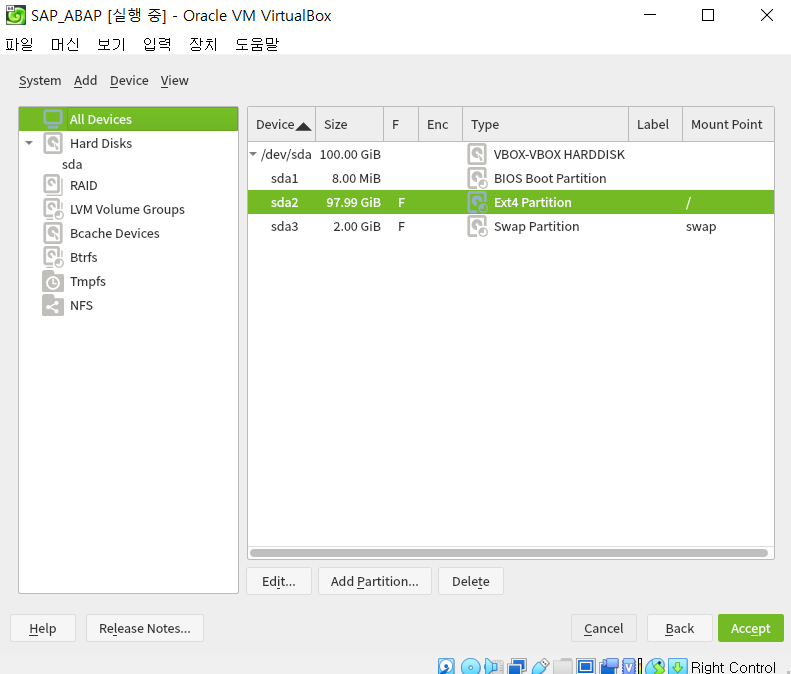Viewport: 791px width, 674px height.
Task: Open the Device menu
Action: pyautogui.click(x=129, y=81)
